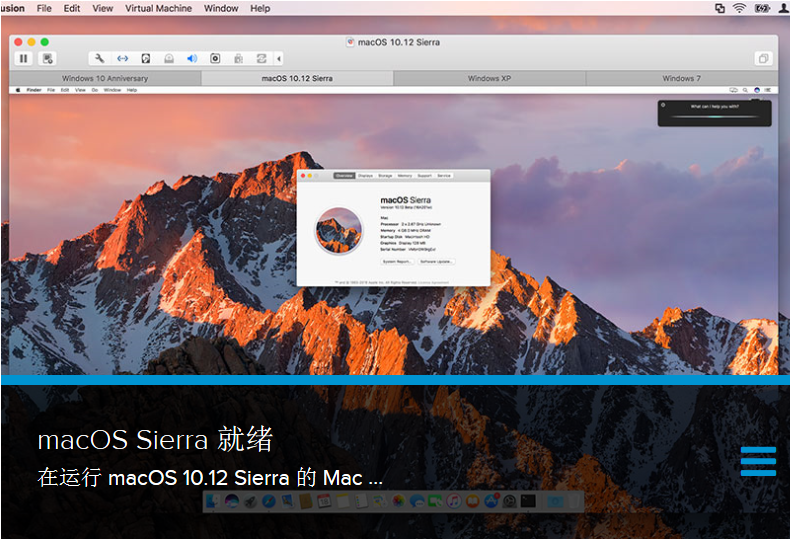This screenshot has width=792, height=541.
Task: Open iBooks in the guest dock
Action: tap(472, 501)
